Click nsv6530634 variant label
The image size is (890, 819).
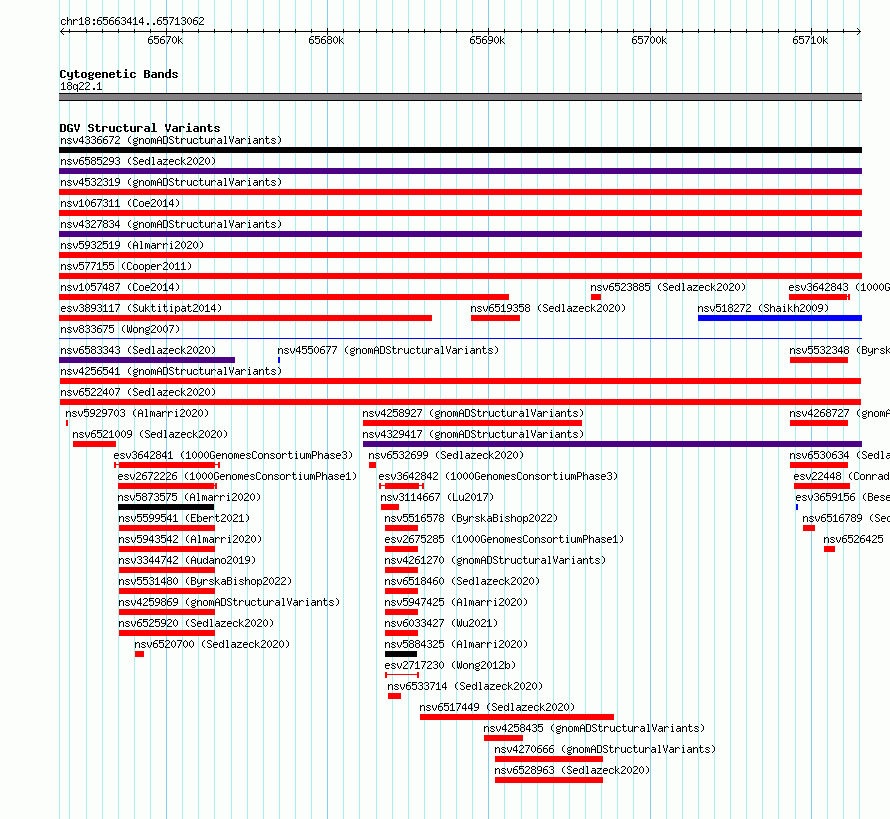coord(839,455)
